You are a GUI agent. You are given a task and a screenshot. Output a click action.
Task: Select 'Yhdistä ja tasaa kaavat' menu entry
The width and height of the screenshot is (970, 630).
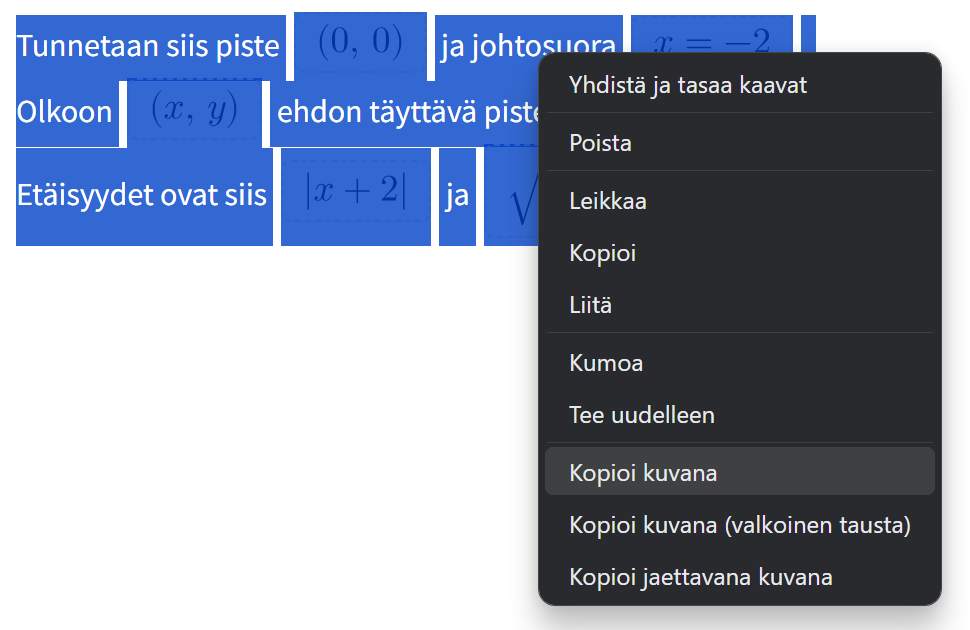(688, 85)
